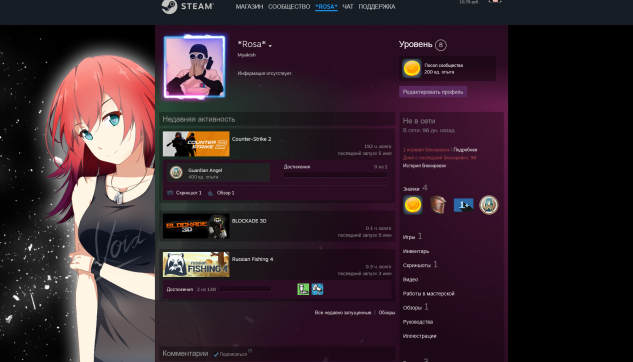Image resolution: width=633 pixels, height=362 pixels.
Task: Open the Инвентарь link
Action: (416, 251)
